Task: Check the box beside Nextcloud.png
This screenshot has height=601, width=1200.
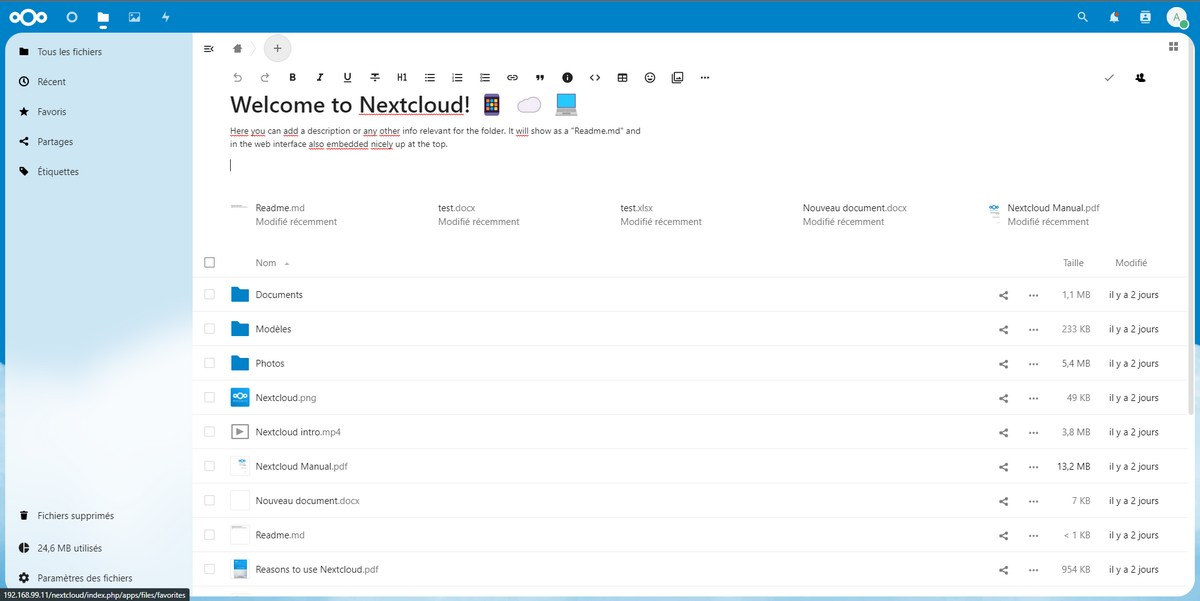Action: coord(209,398)
